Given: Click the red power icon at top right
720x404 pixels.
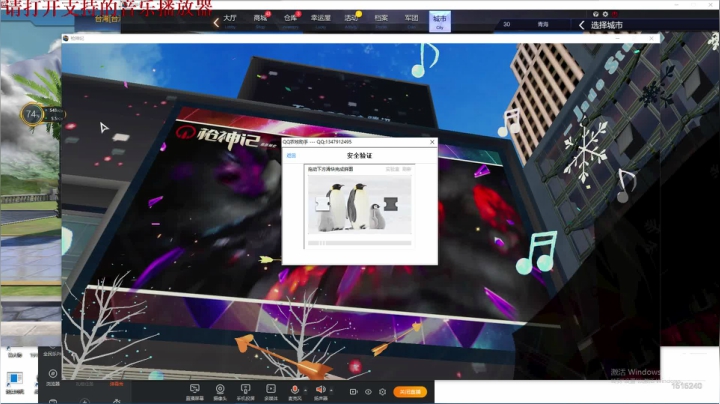Looking at the screenshot, I should pyautogui.click(x=614, y=14).
